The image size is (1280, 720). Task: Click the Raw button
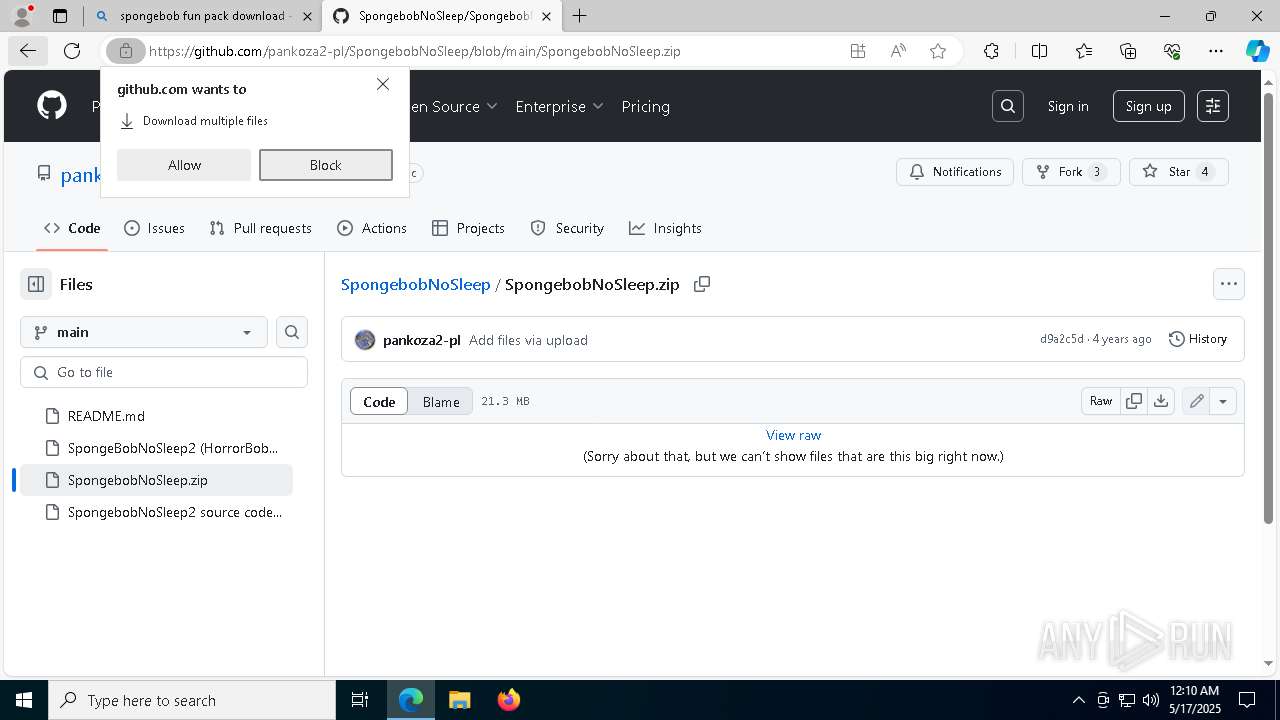1101,401
